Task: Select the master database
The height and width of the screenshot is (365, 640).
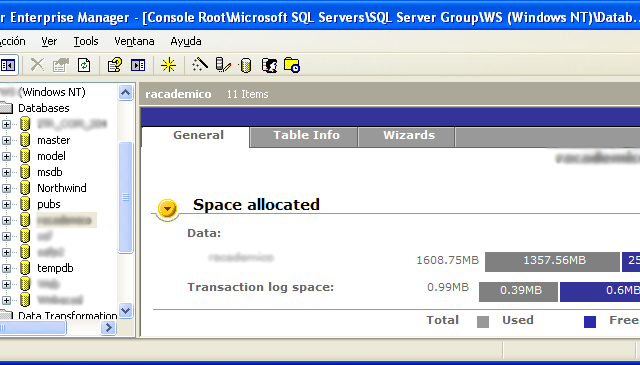Action: (53, 140)
